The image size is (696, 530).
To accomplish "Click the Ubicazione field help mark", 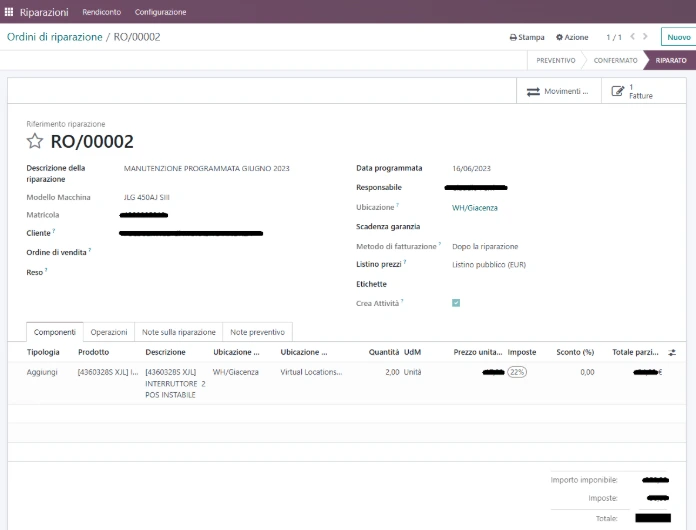I will (x=398, y=205).
